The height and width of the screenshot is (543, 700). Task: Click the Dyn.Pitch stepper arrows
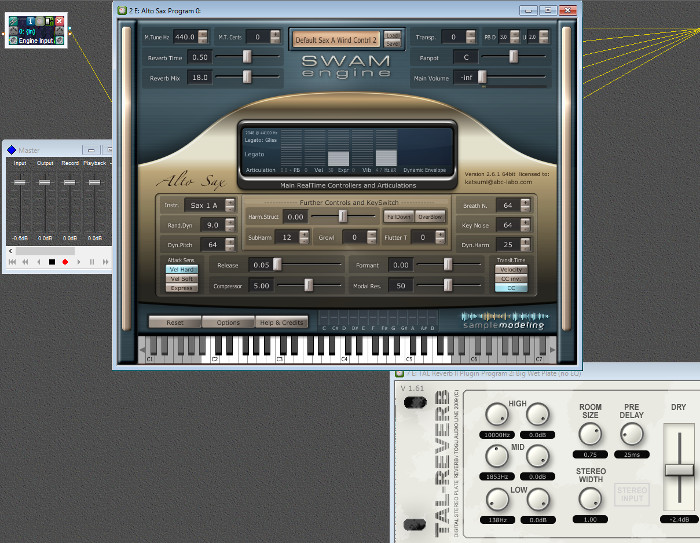[230, 244]
